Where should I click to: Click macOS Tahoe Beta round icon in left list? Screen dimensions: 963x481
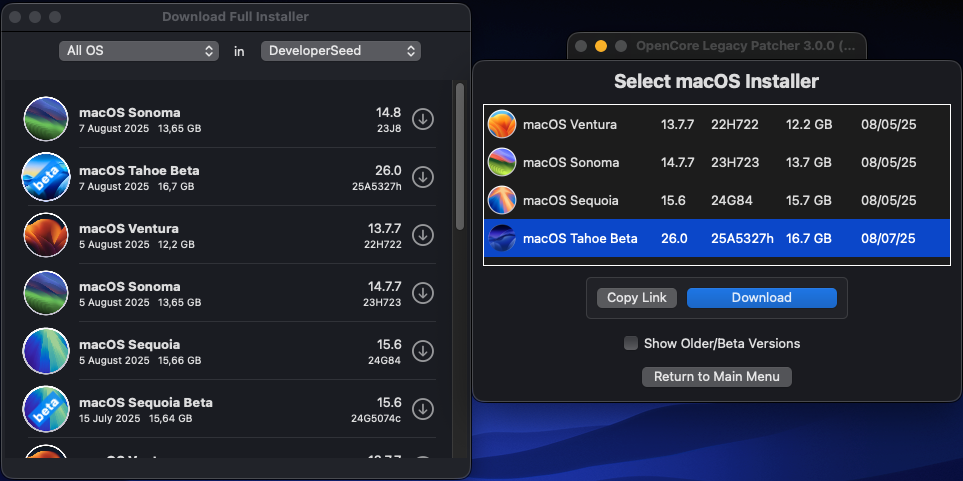(45, 177)
